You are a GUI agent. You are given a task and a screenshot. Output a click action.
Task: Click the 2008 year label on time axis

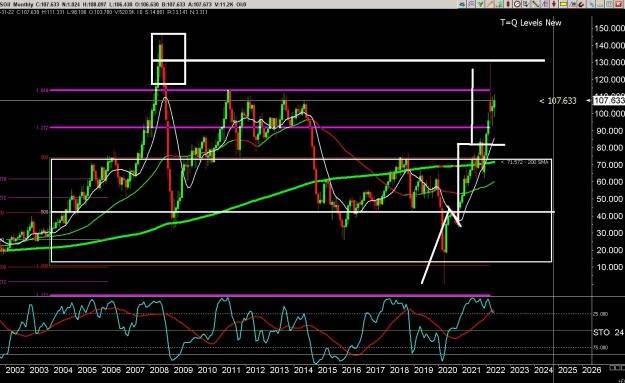coord(159,370)
